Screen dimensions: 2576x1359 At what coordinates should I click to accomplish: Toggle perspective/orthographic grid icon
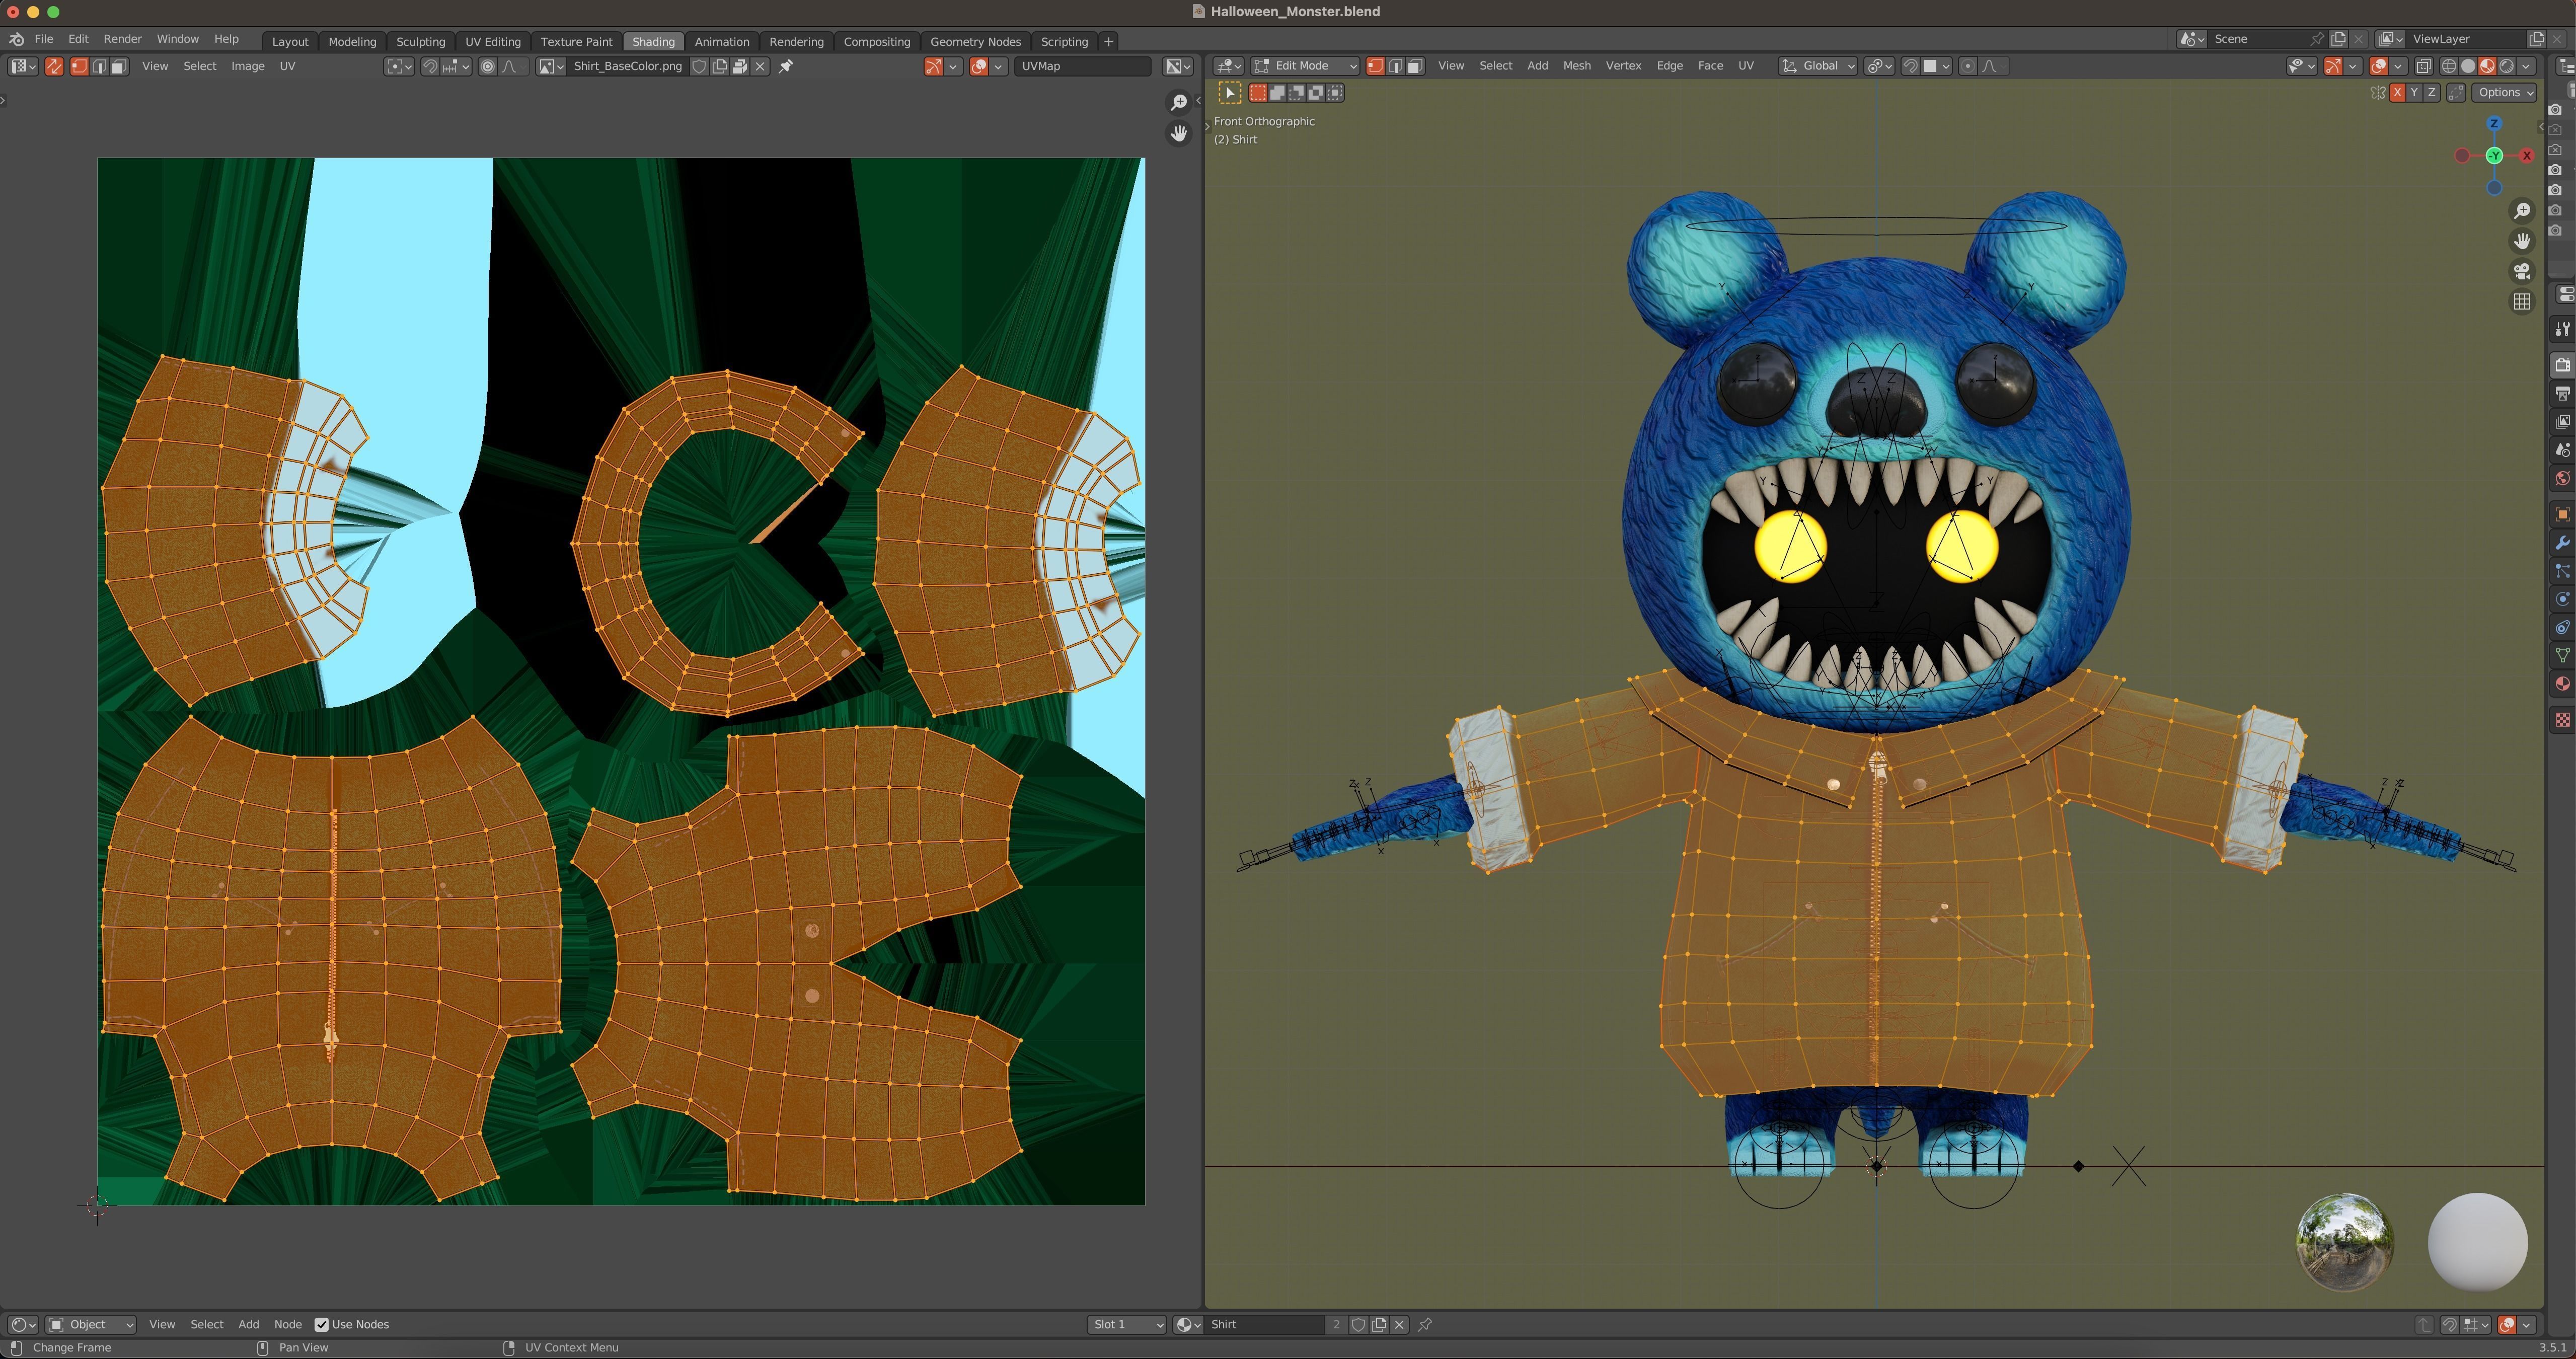click(x=2522, y=301)
